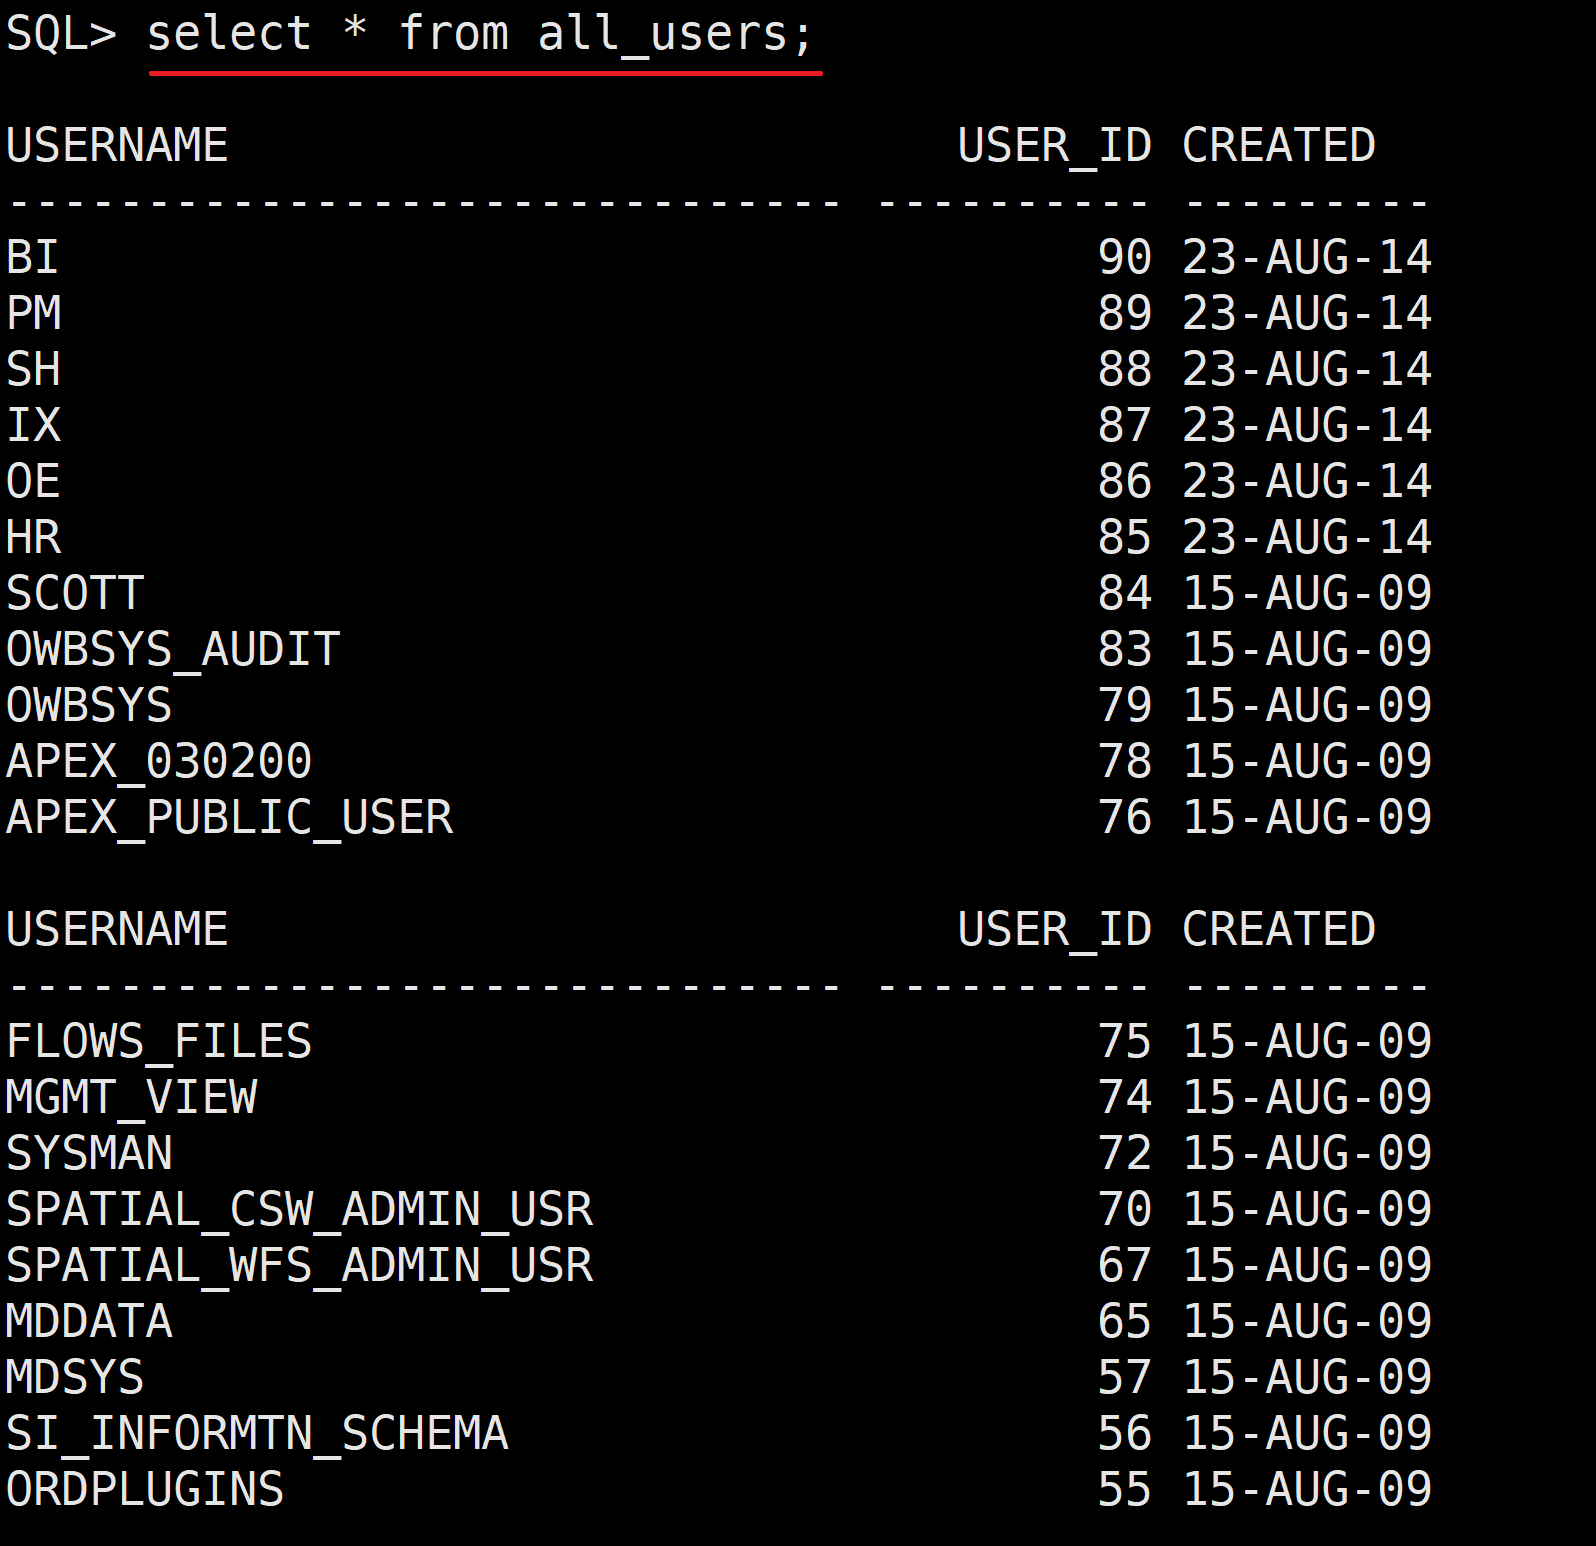Click the first USERNAME column header
Screen dimensions: 1596x1546
pyautogui.click(x=117, y=146)
